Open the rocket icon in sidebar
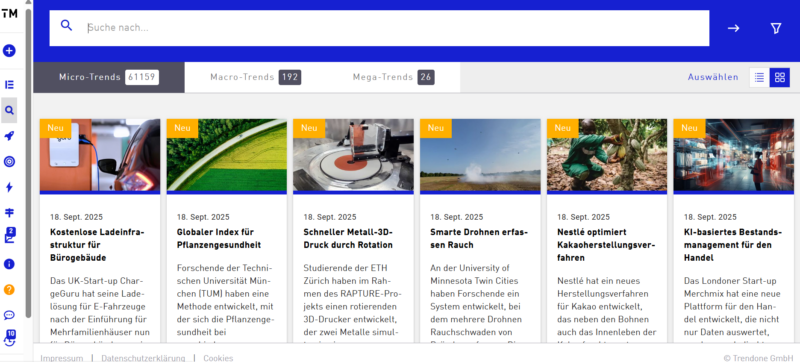The image size is (800, 362). (x=9, y=136)
